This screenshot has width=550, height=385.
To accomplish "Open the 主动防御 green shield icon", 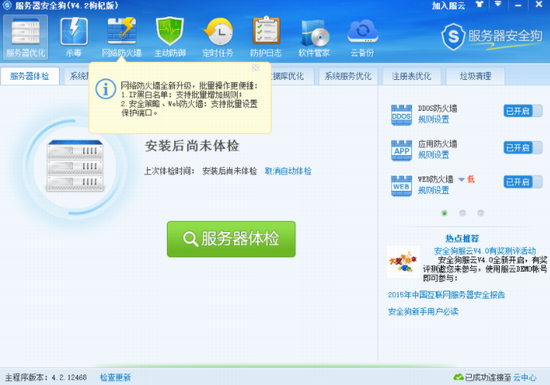I will tap(170, 37).
